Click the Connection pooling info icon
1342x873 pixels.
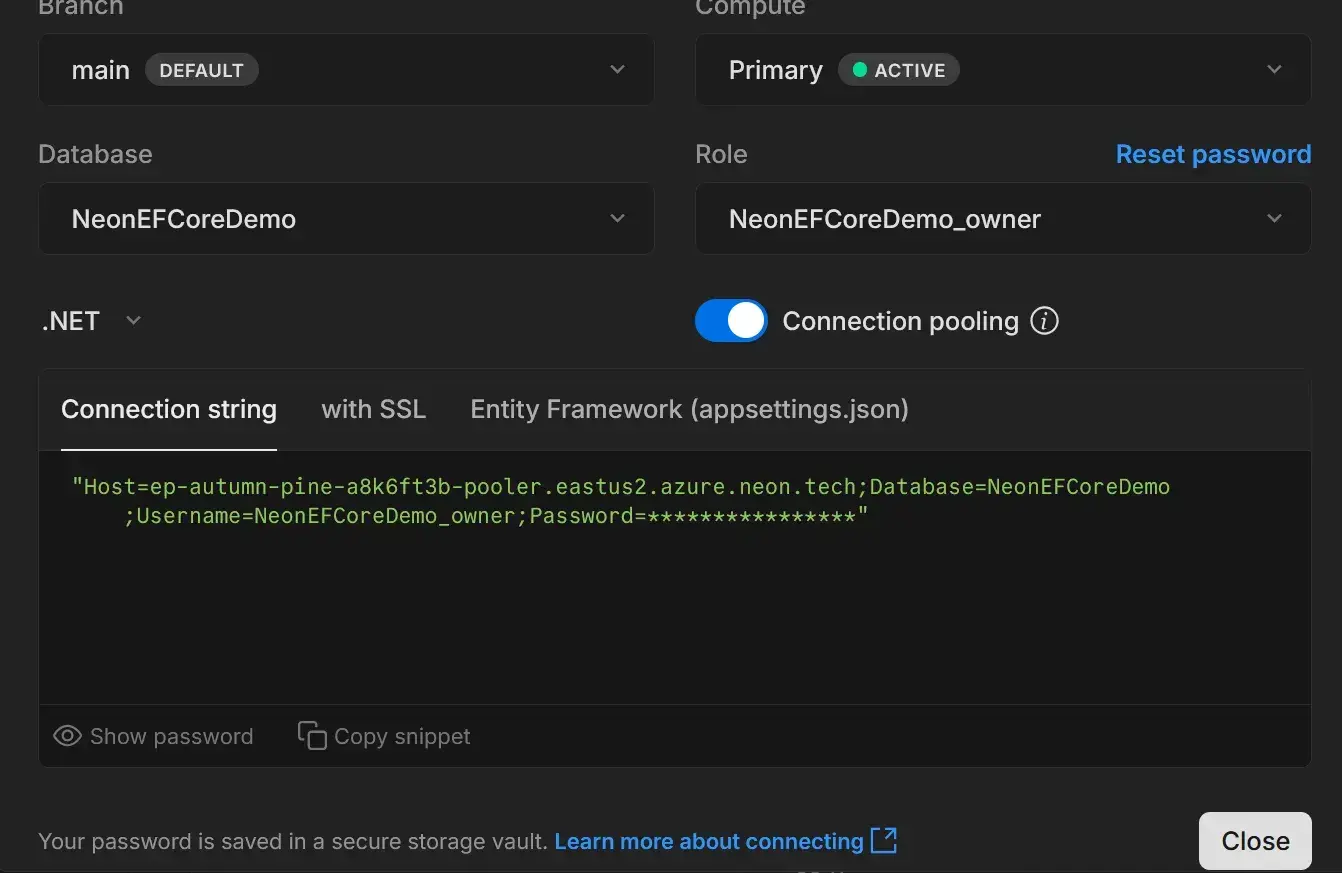(x=1044, y=321)
